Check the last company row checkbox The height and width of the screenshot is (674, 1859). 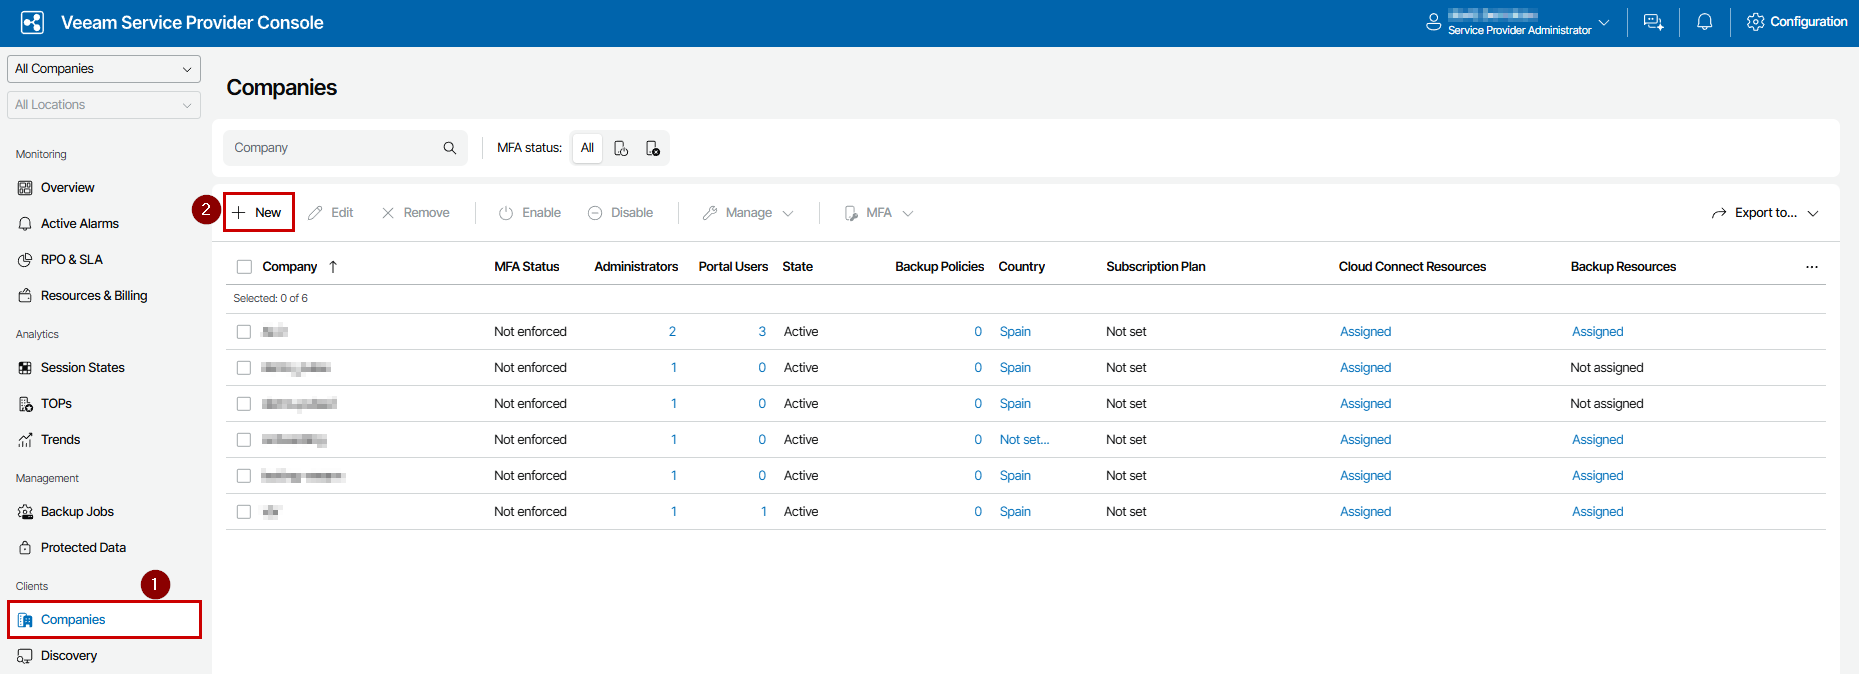tap(244, 512)
